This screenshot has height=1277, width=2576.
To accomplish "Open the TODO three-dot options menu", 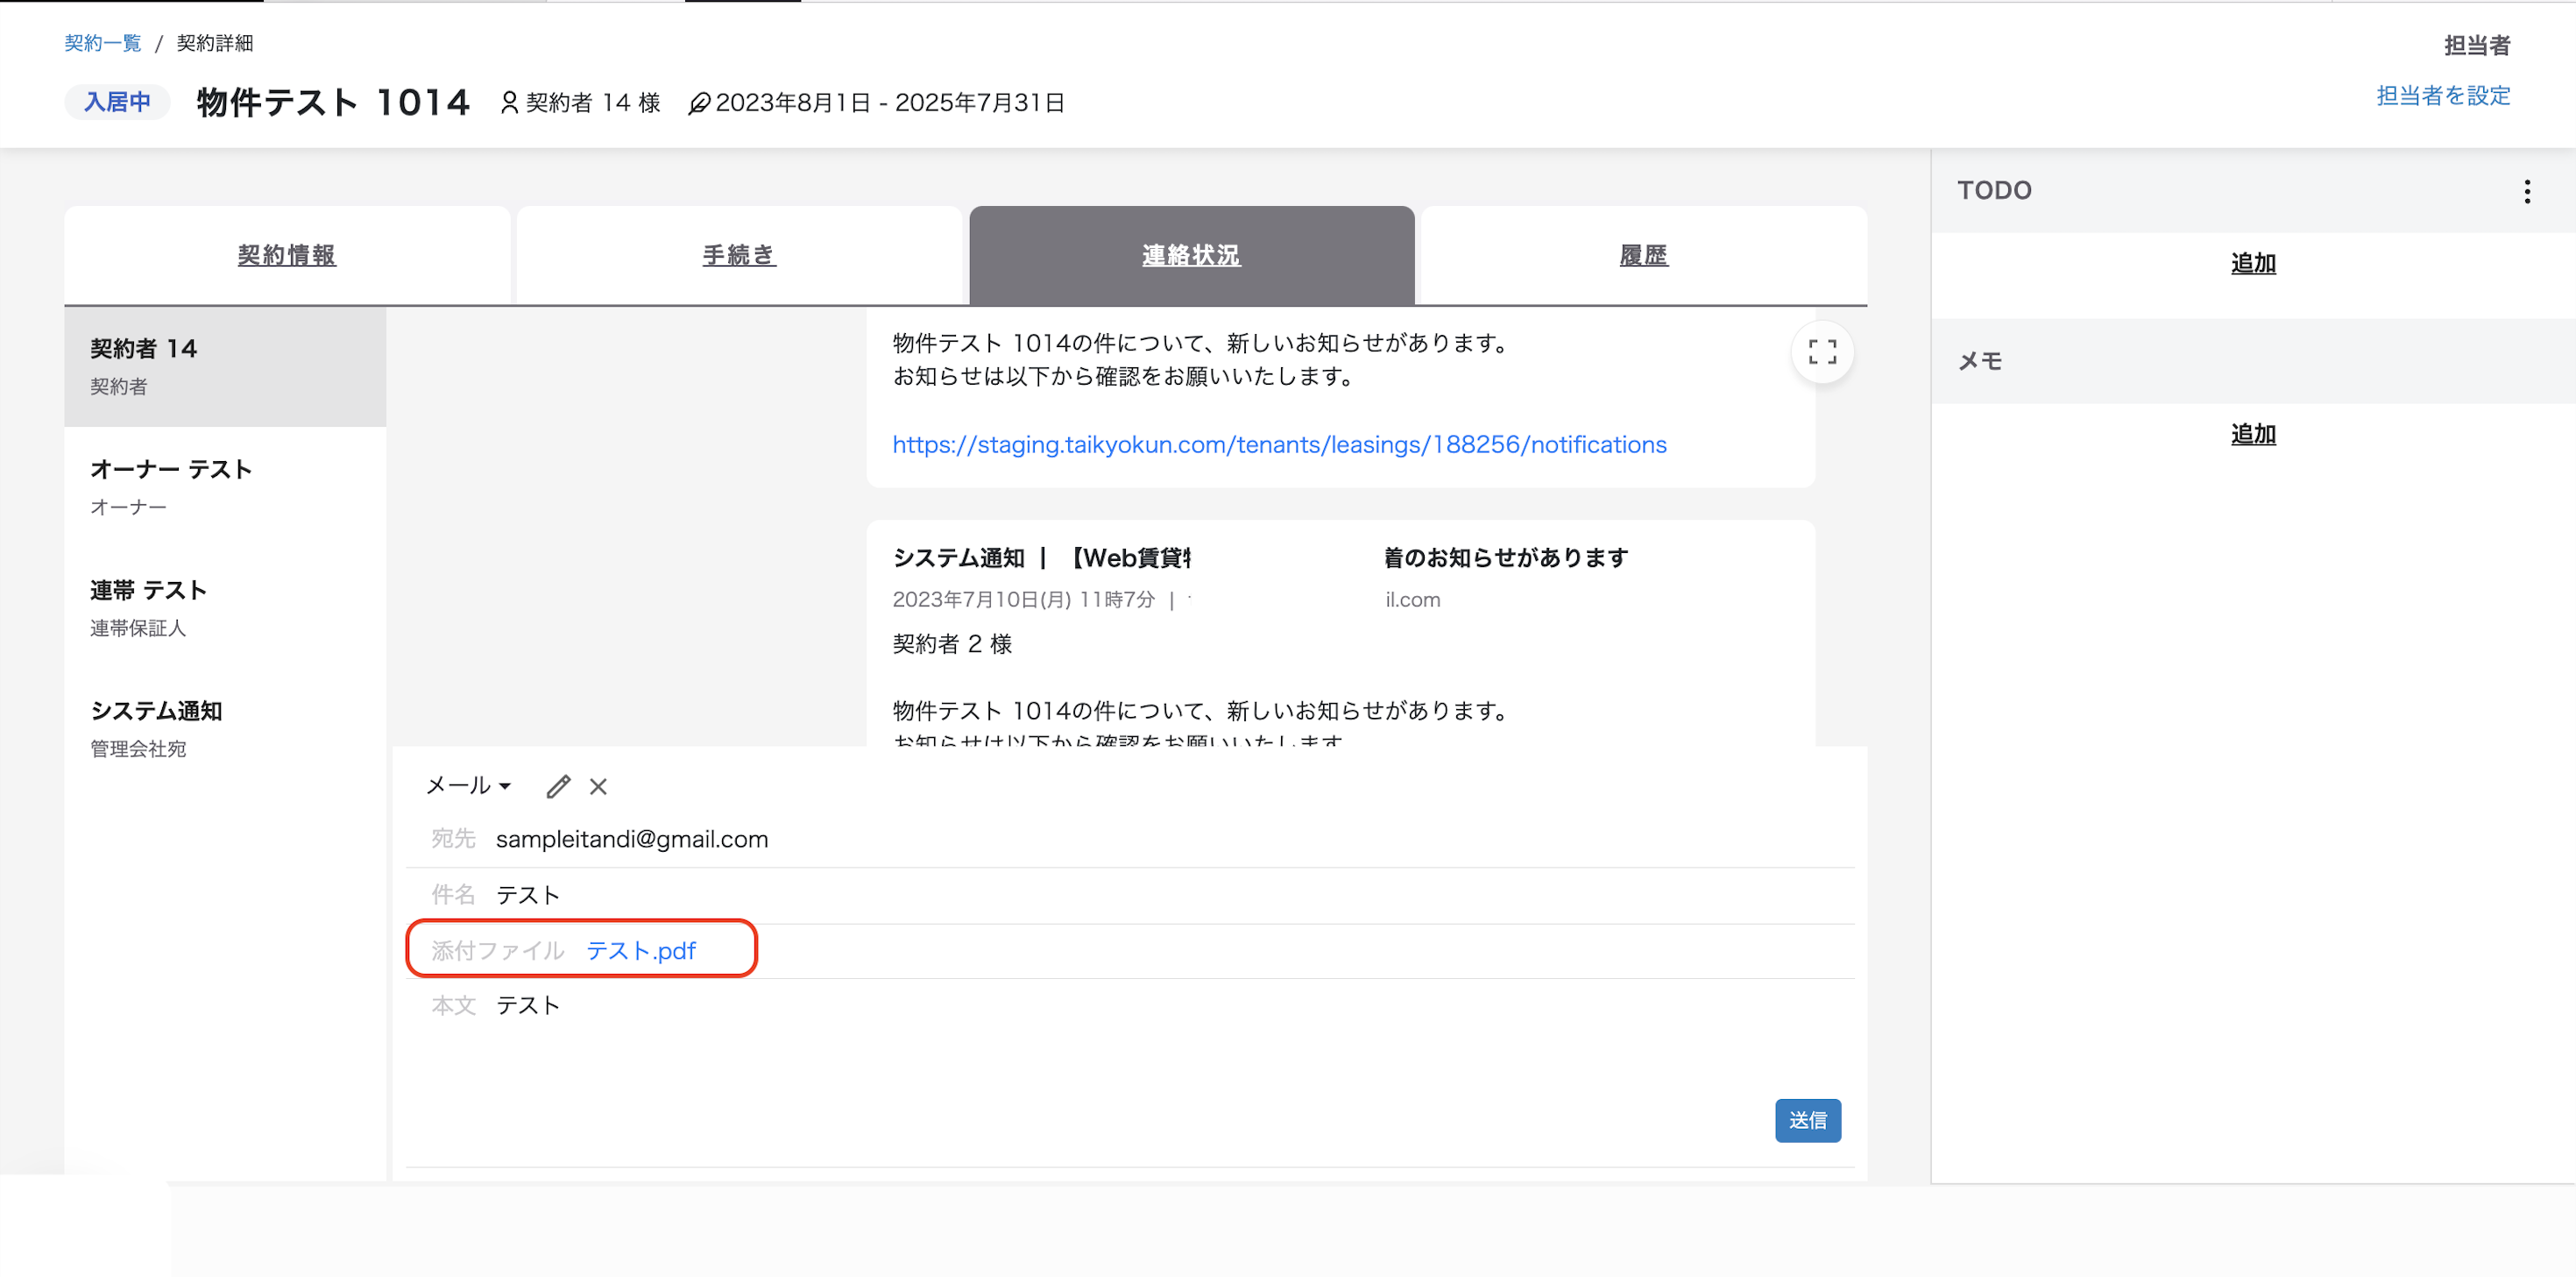I will 2527,191.
